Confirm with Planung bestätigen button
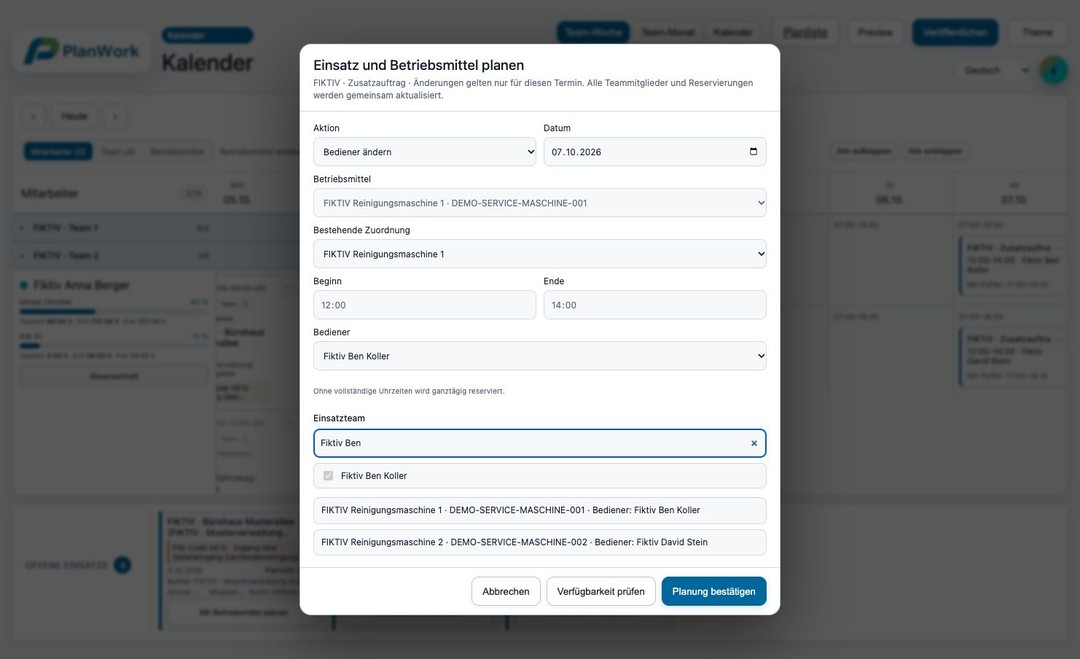The height and width of the screenshot is (659, 1080). pos(714,592)
